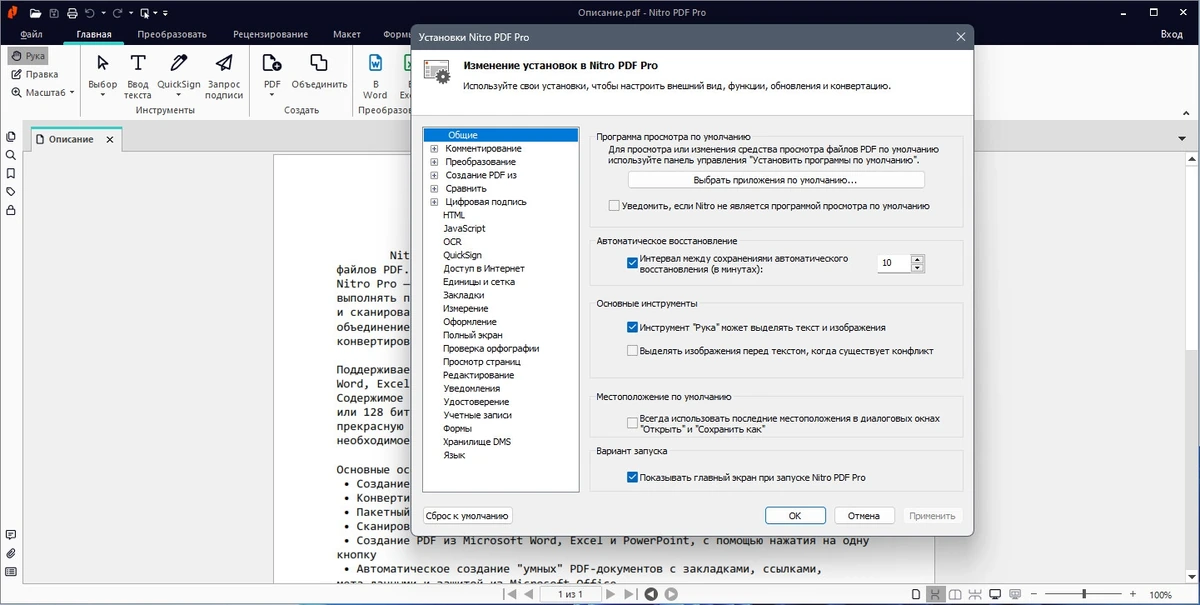Viewport: 1200px width, 605px height.
Task: Expand the Преобразование tree node
Action: pos(434,162)
